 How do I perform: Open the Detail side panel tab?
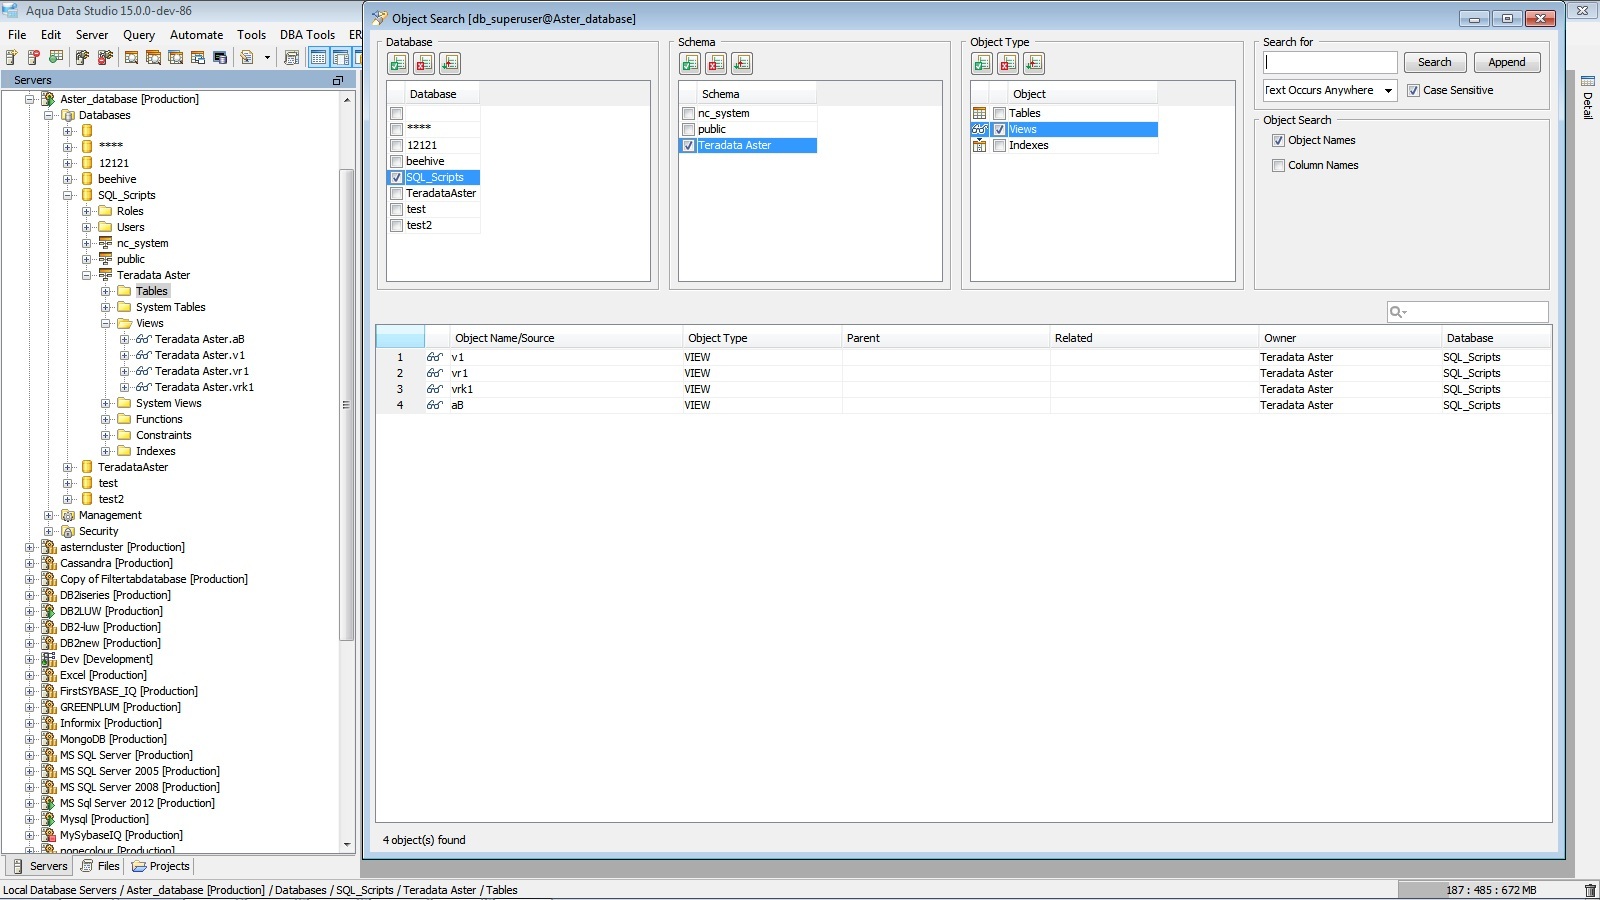click(x=1587, y=98)
